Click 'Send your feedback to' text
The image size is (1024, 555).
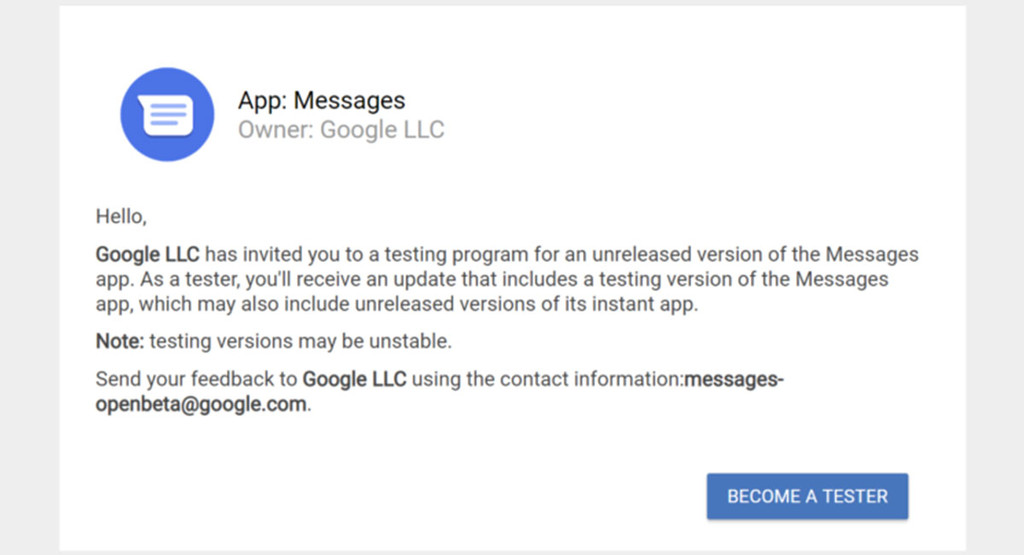pos(197,379)
